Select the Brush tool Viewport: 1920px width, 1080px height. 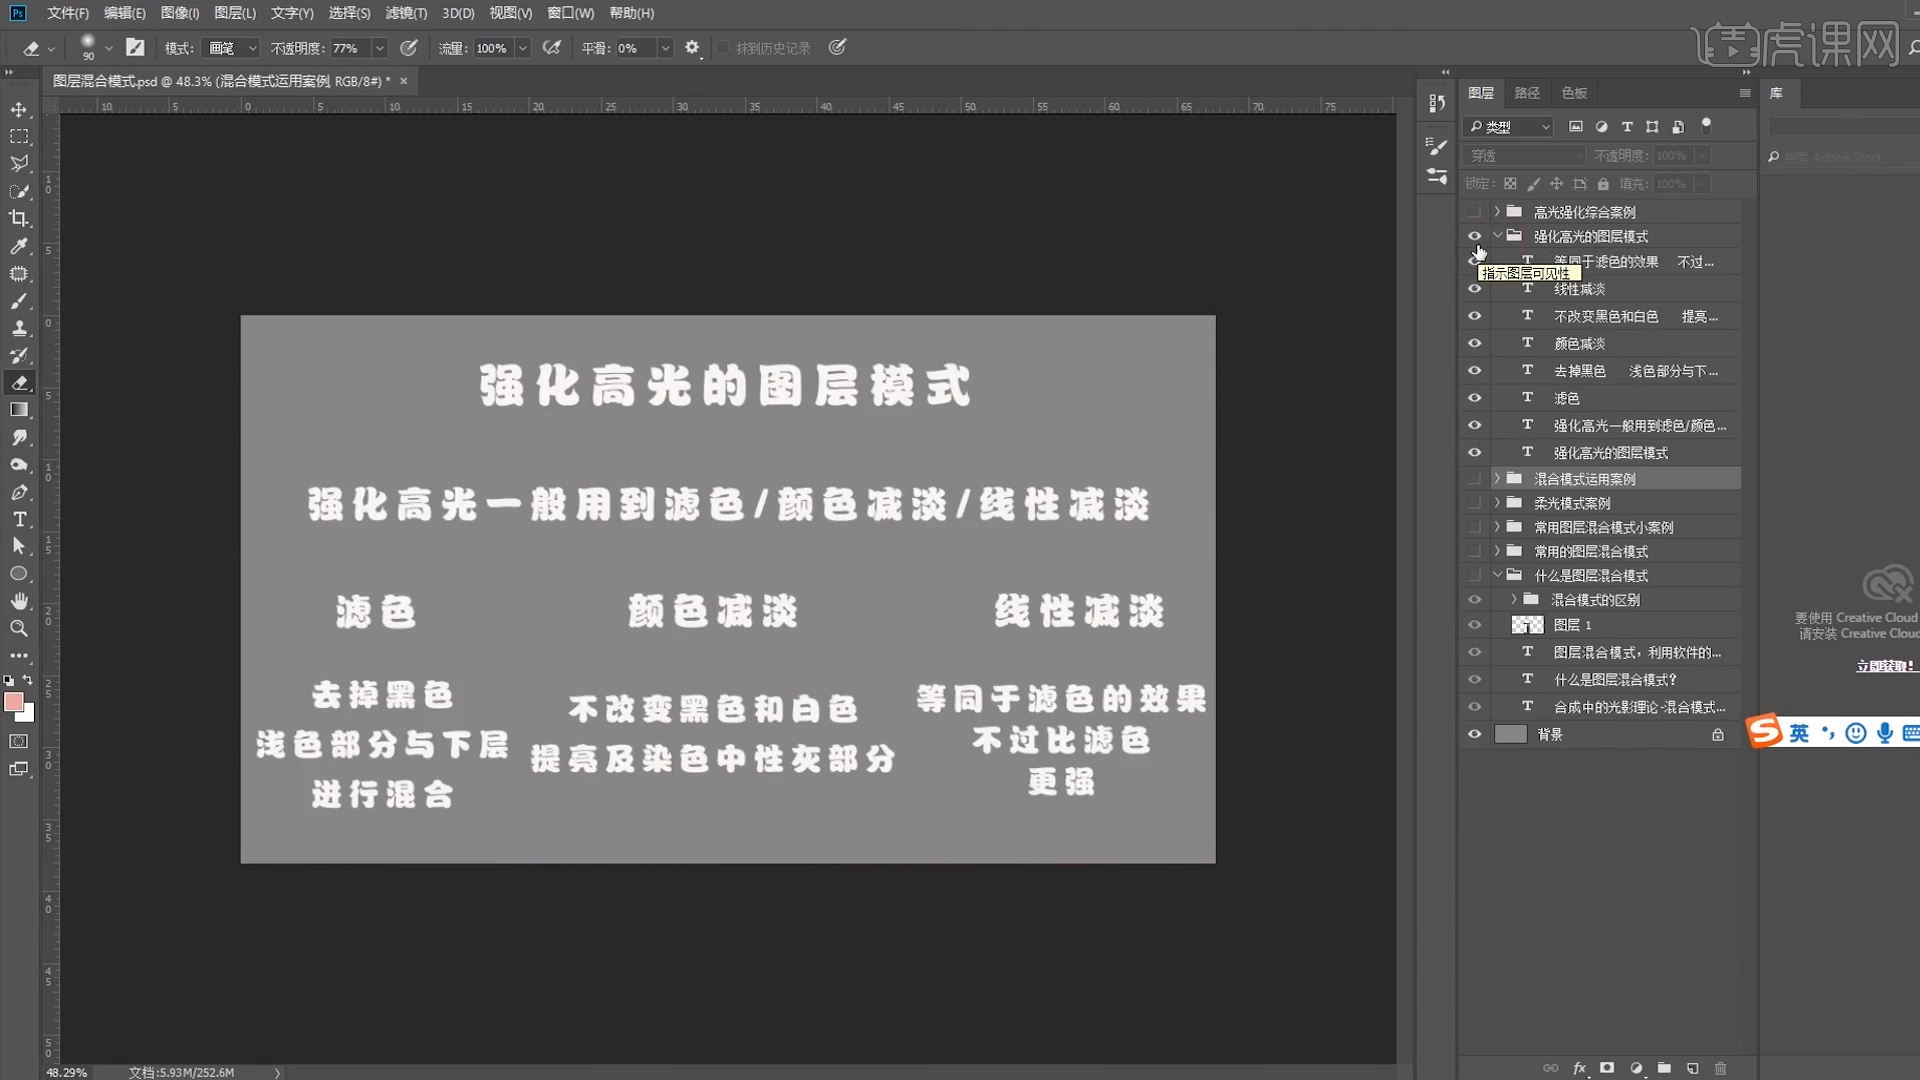[19, 301]
